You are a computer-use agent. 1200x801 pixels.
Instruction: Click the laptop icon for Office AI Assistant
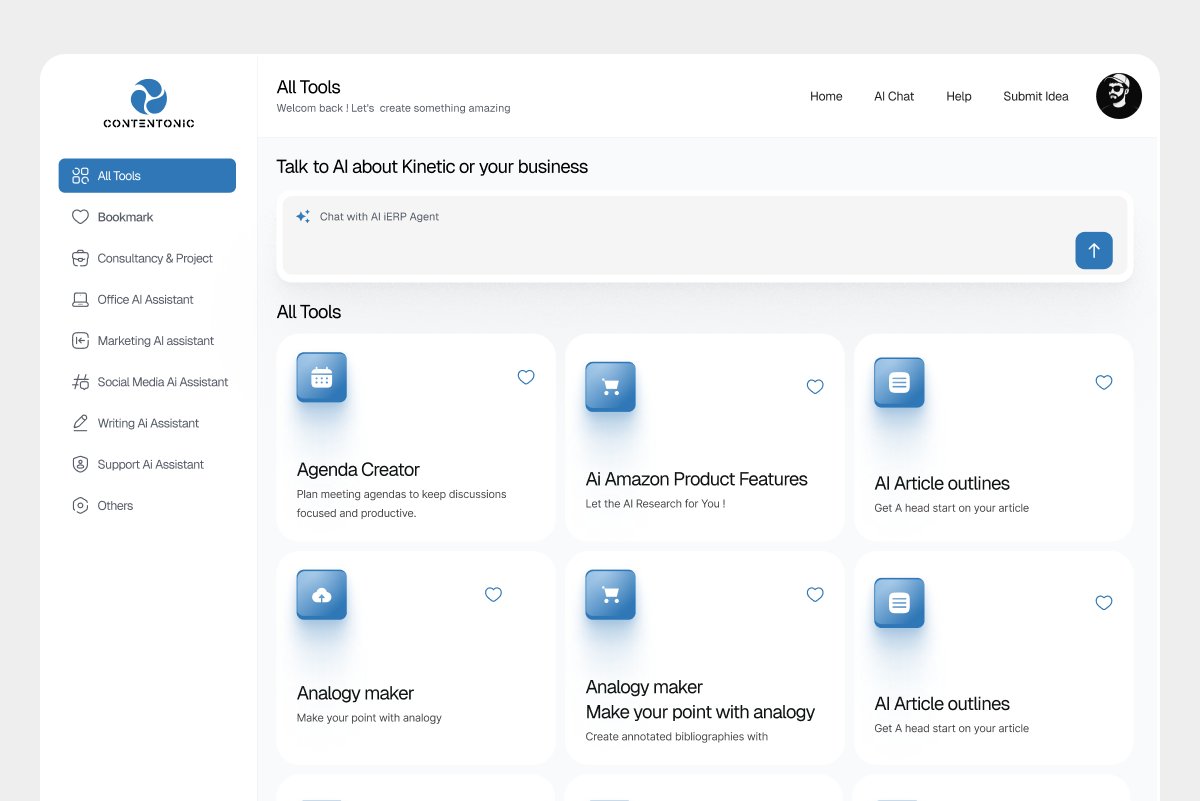(81, 299)
